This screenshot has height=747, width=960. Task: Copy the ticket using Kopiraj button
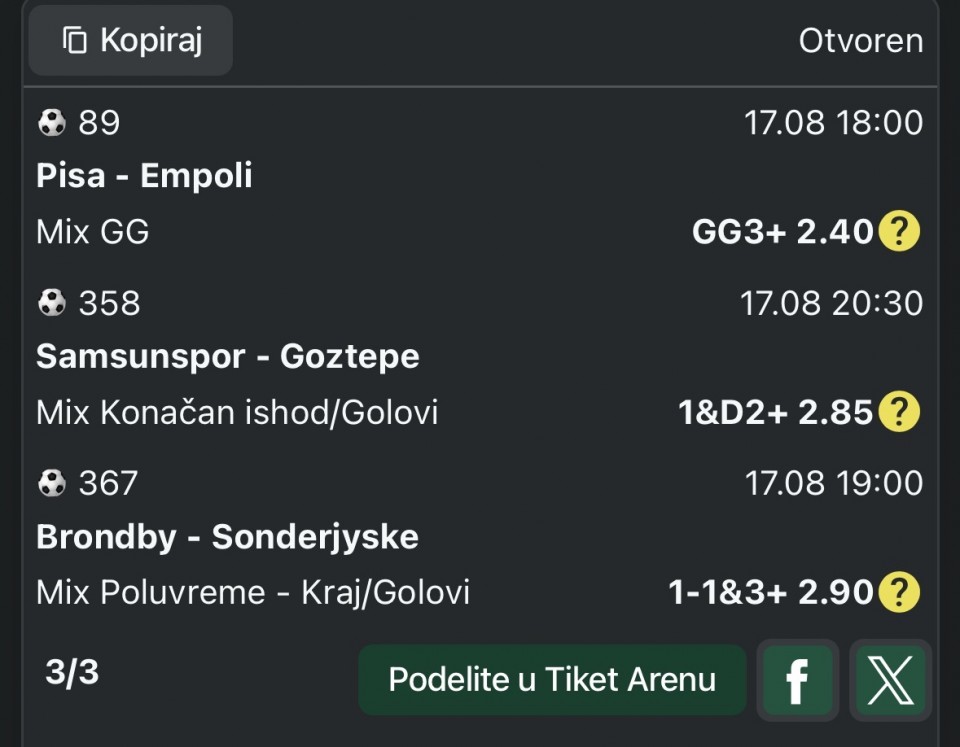coord(130,40)
